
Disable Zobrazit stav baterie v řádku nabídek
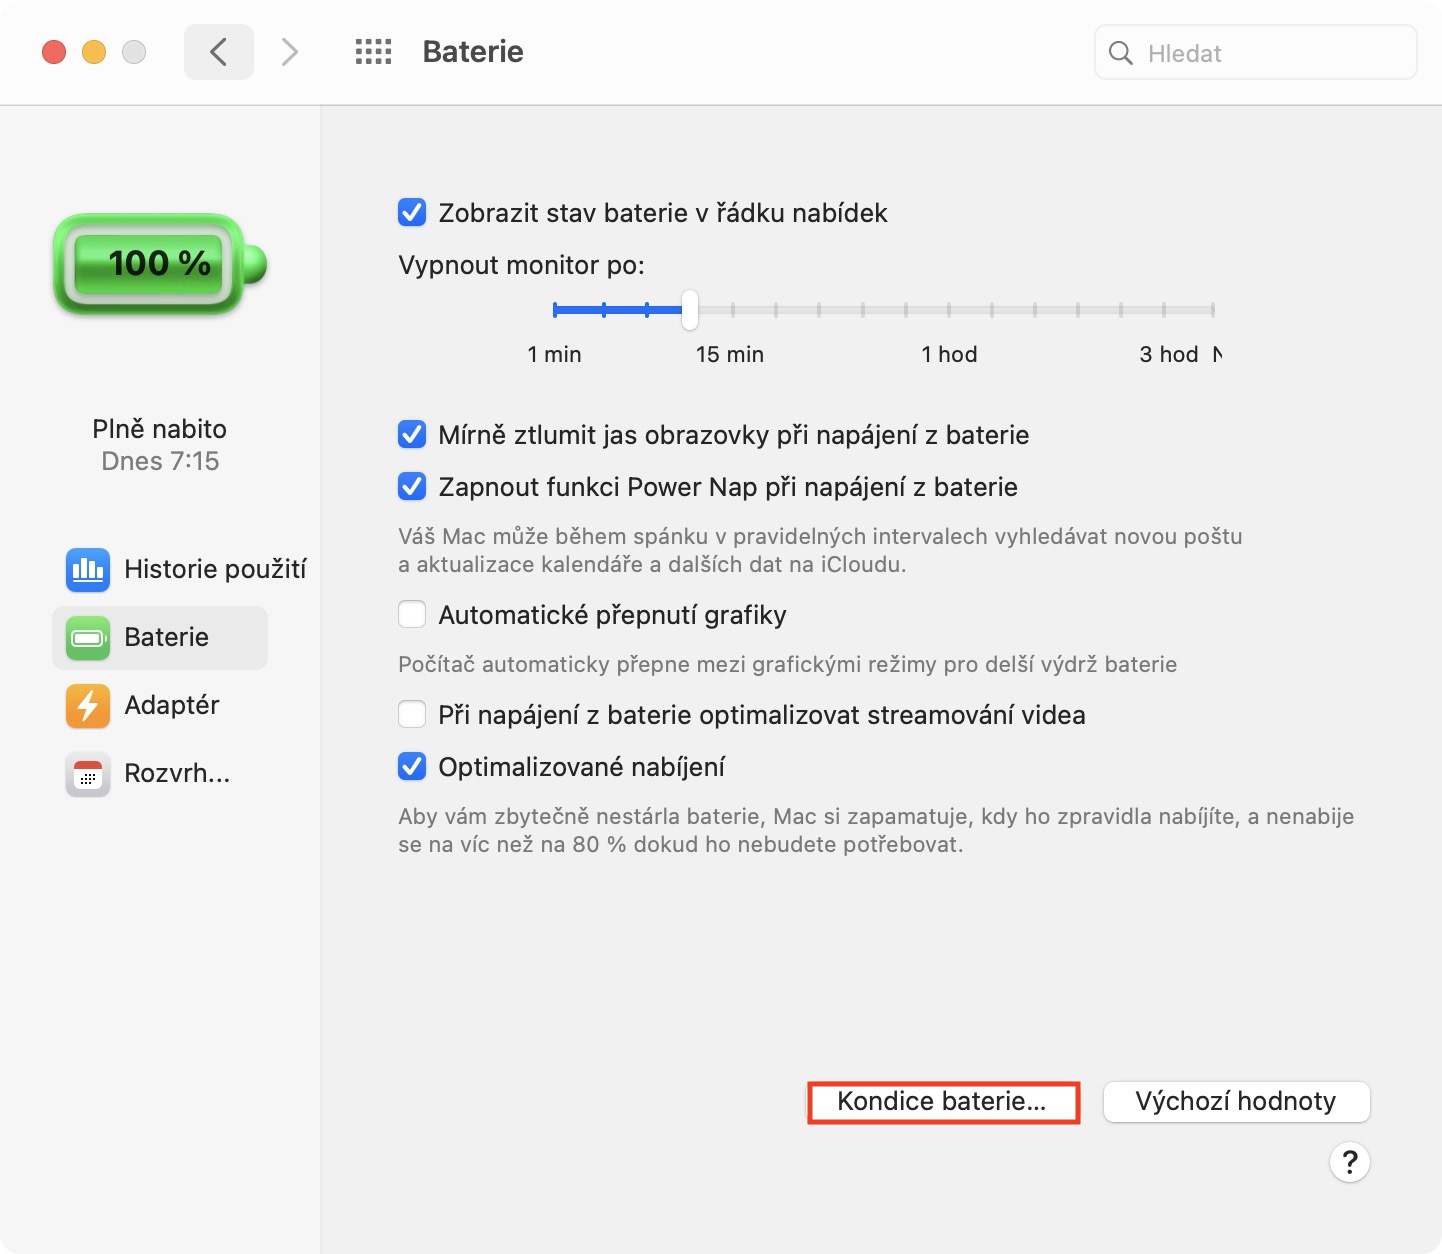[412, 213]
